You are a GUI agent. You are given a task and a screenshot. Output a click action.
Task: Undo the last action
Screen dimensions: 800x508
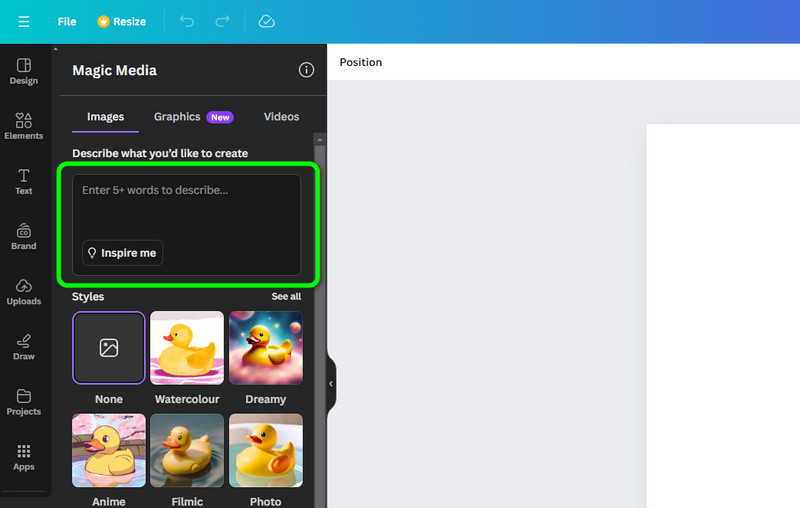click(187, 21)
